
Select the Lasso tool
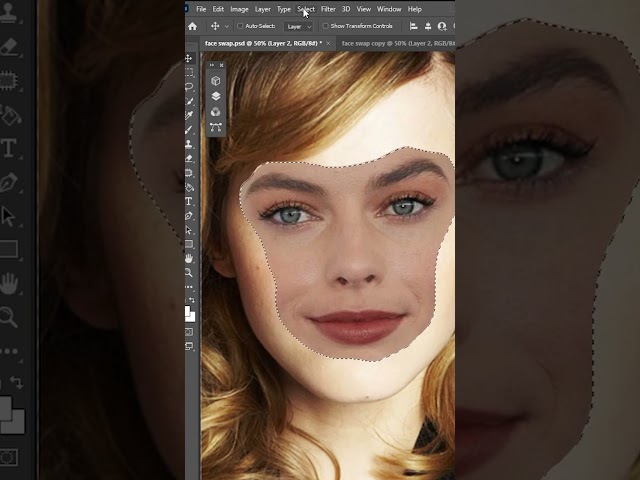[189, 87]
